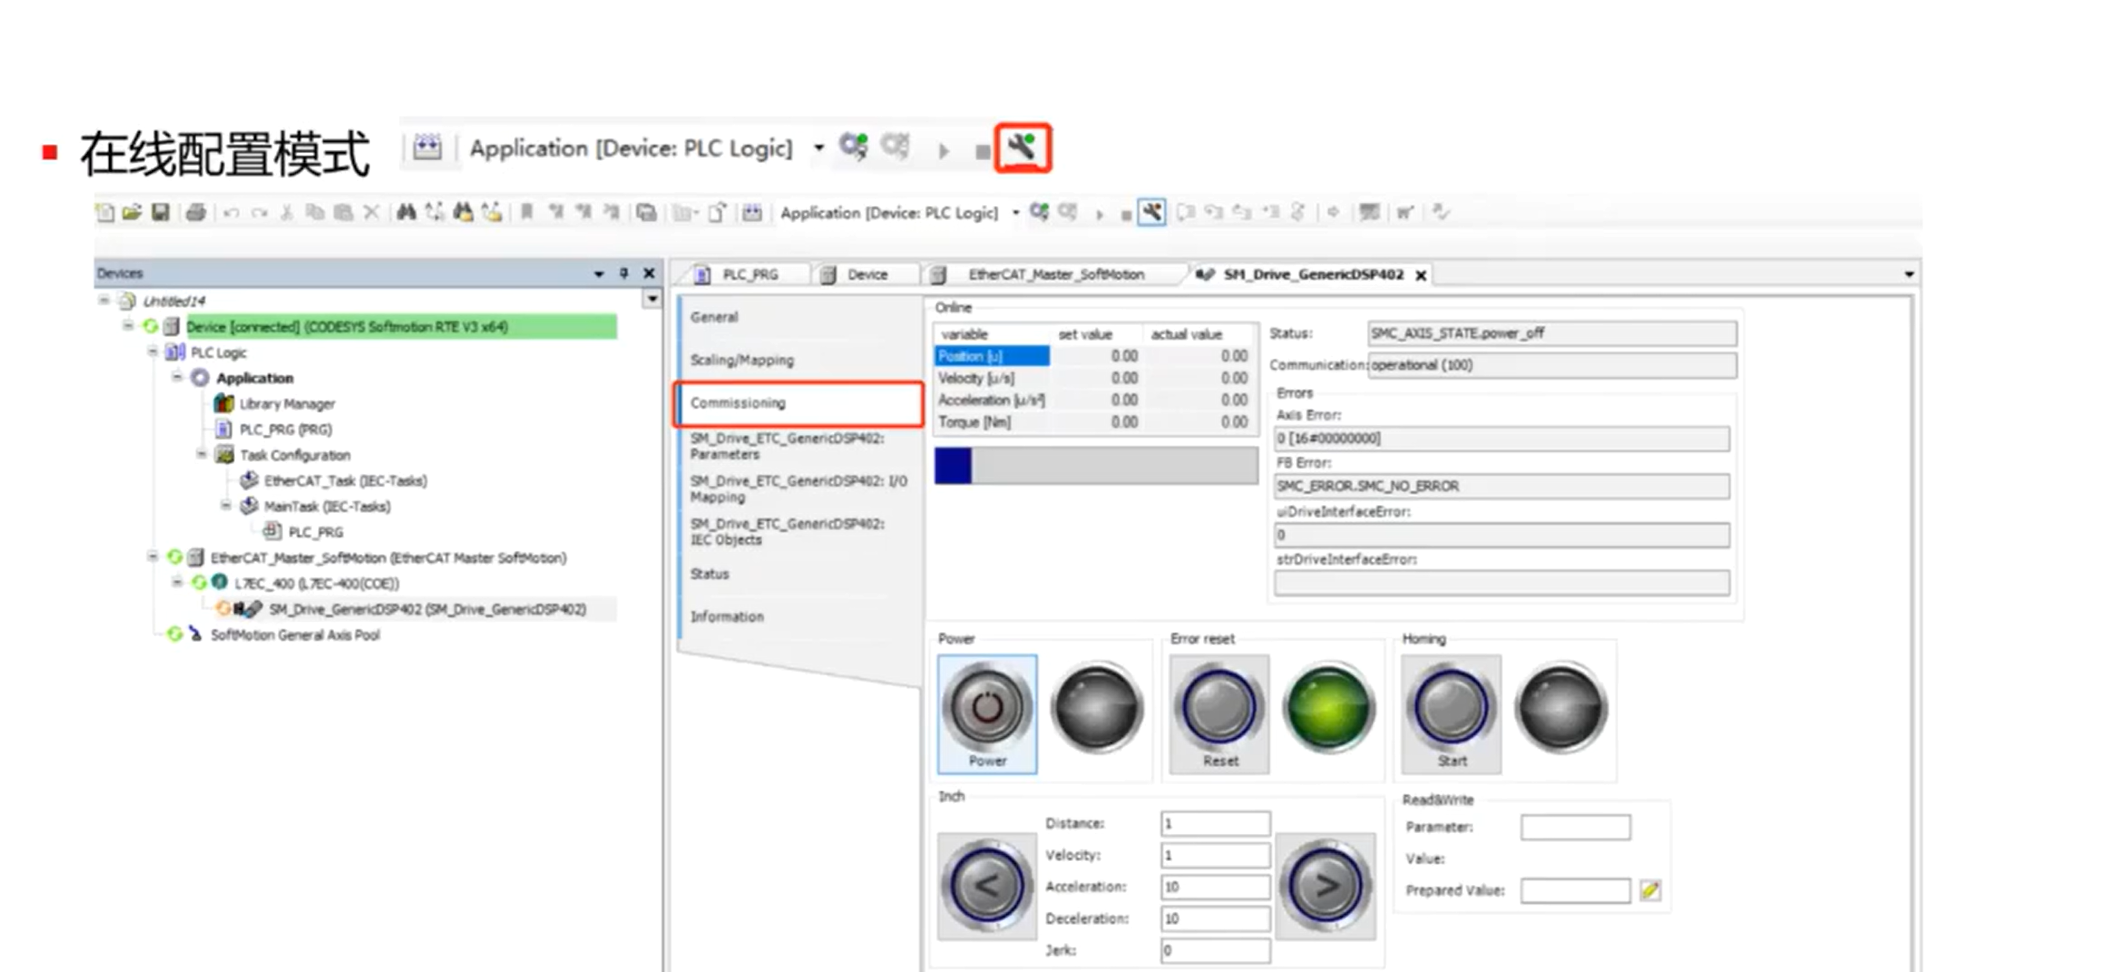
Task: Collapse the Task Configuration tree node
Action: click(x=202, y=454)
